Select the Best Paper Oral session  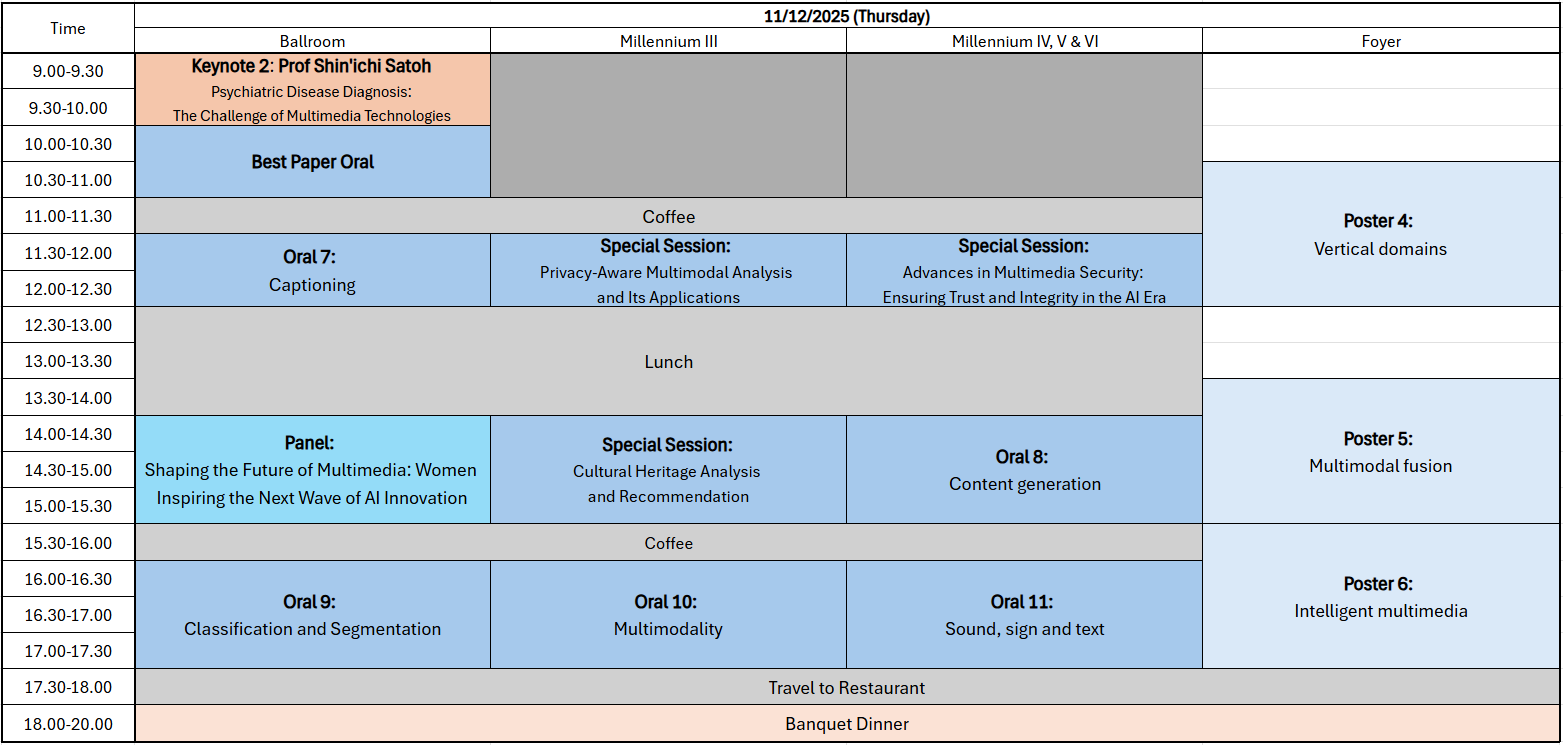pos(312,162)
